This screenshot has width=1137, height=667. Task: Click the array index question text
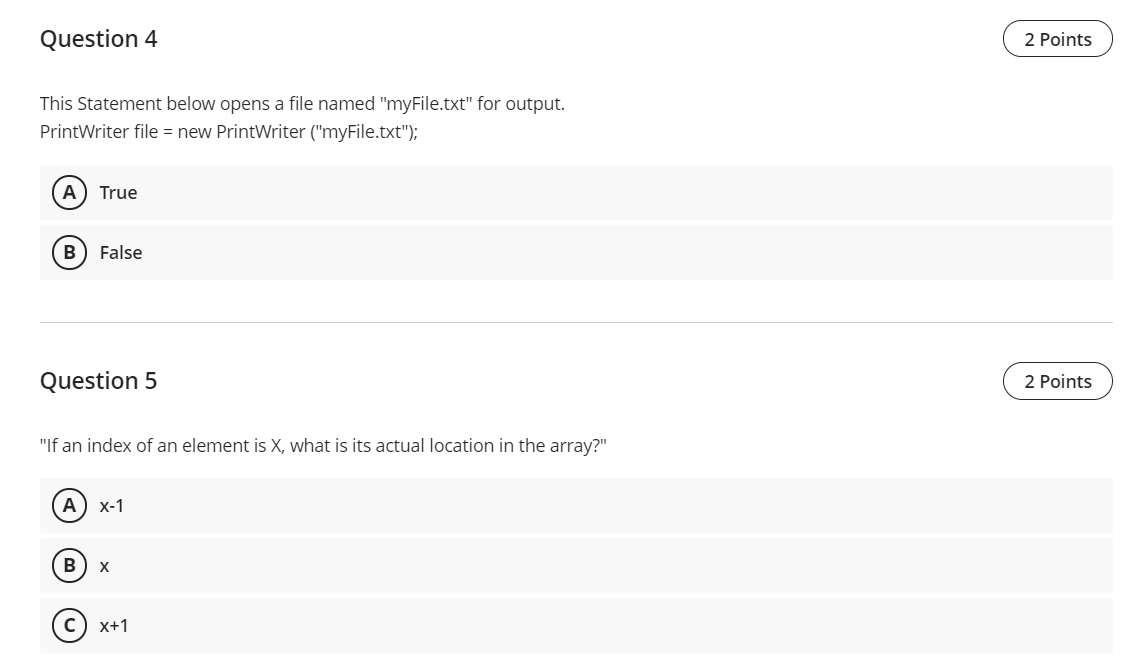(x=323, y=446)
